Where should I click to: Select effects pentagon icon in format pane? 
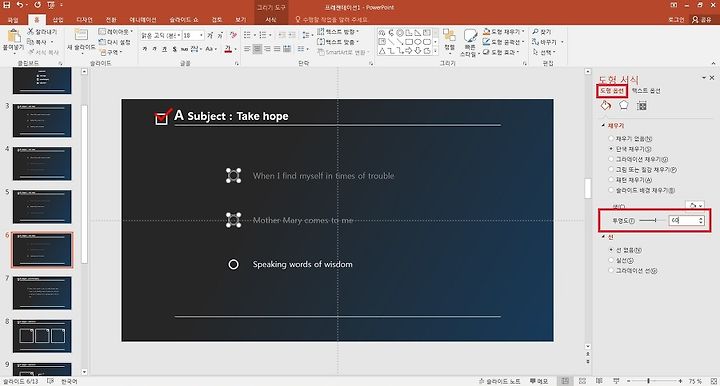[623, 106]
